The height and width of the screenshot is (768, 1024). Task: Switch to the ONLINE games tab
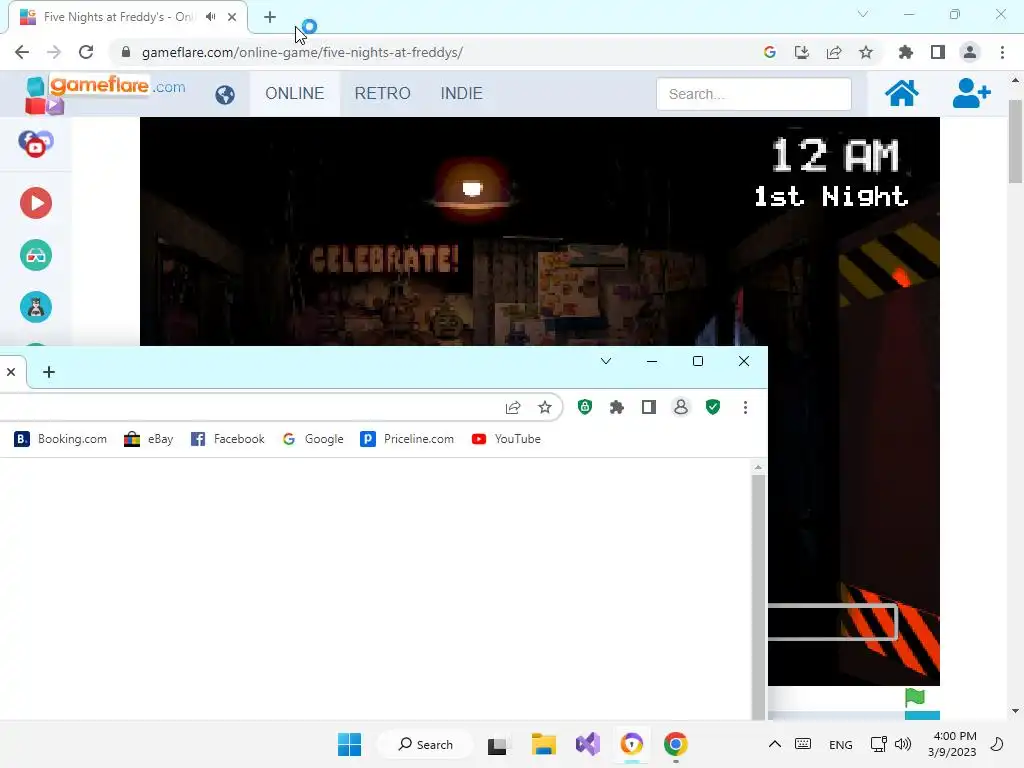click(295, 93)
